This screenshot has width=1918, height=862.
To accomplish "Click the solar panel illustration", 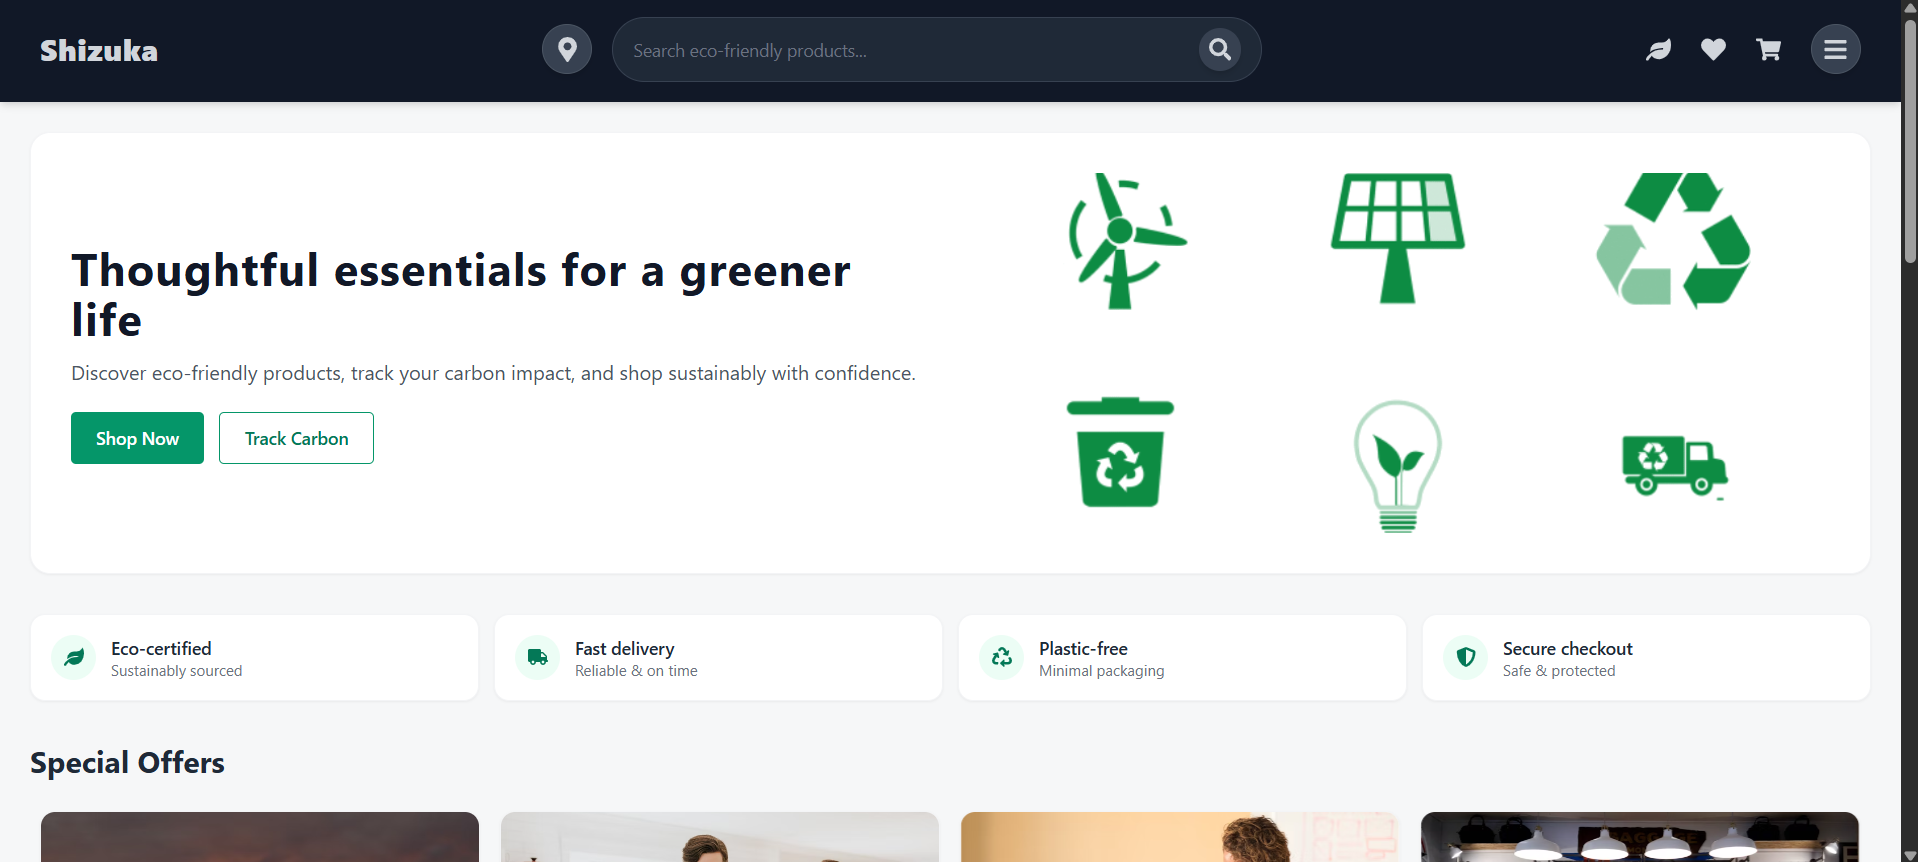I will coord(1397,238).
